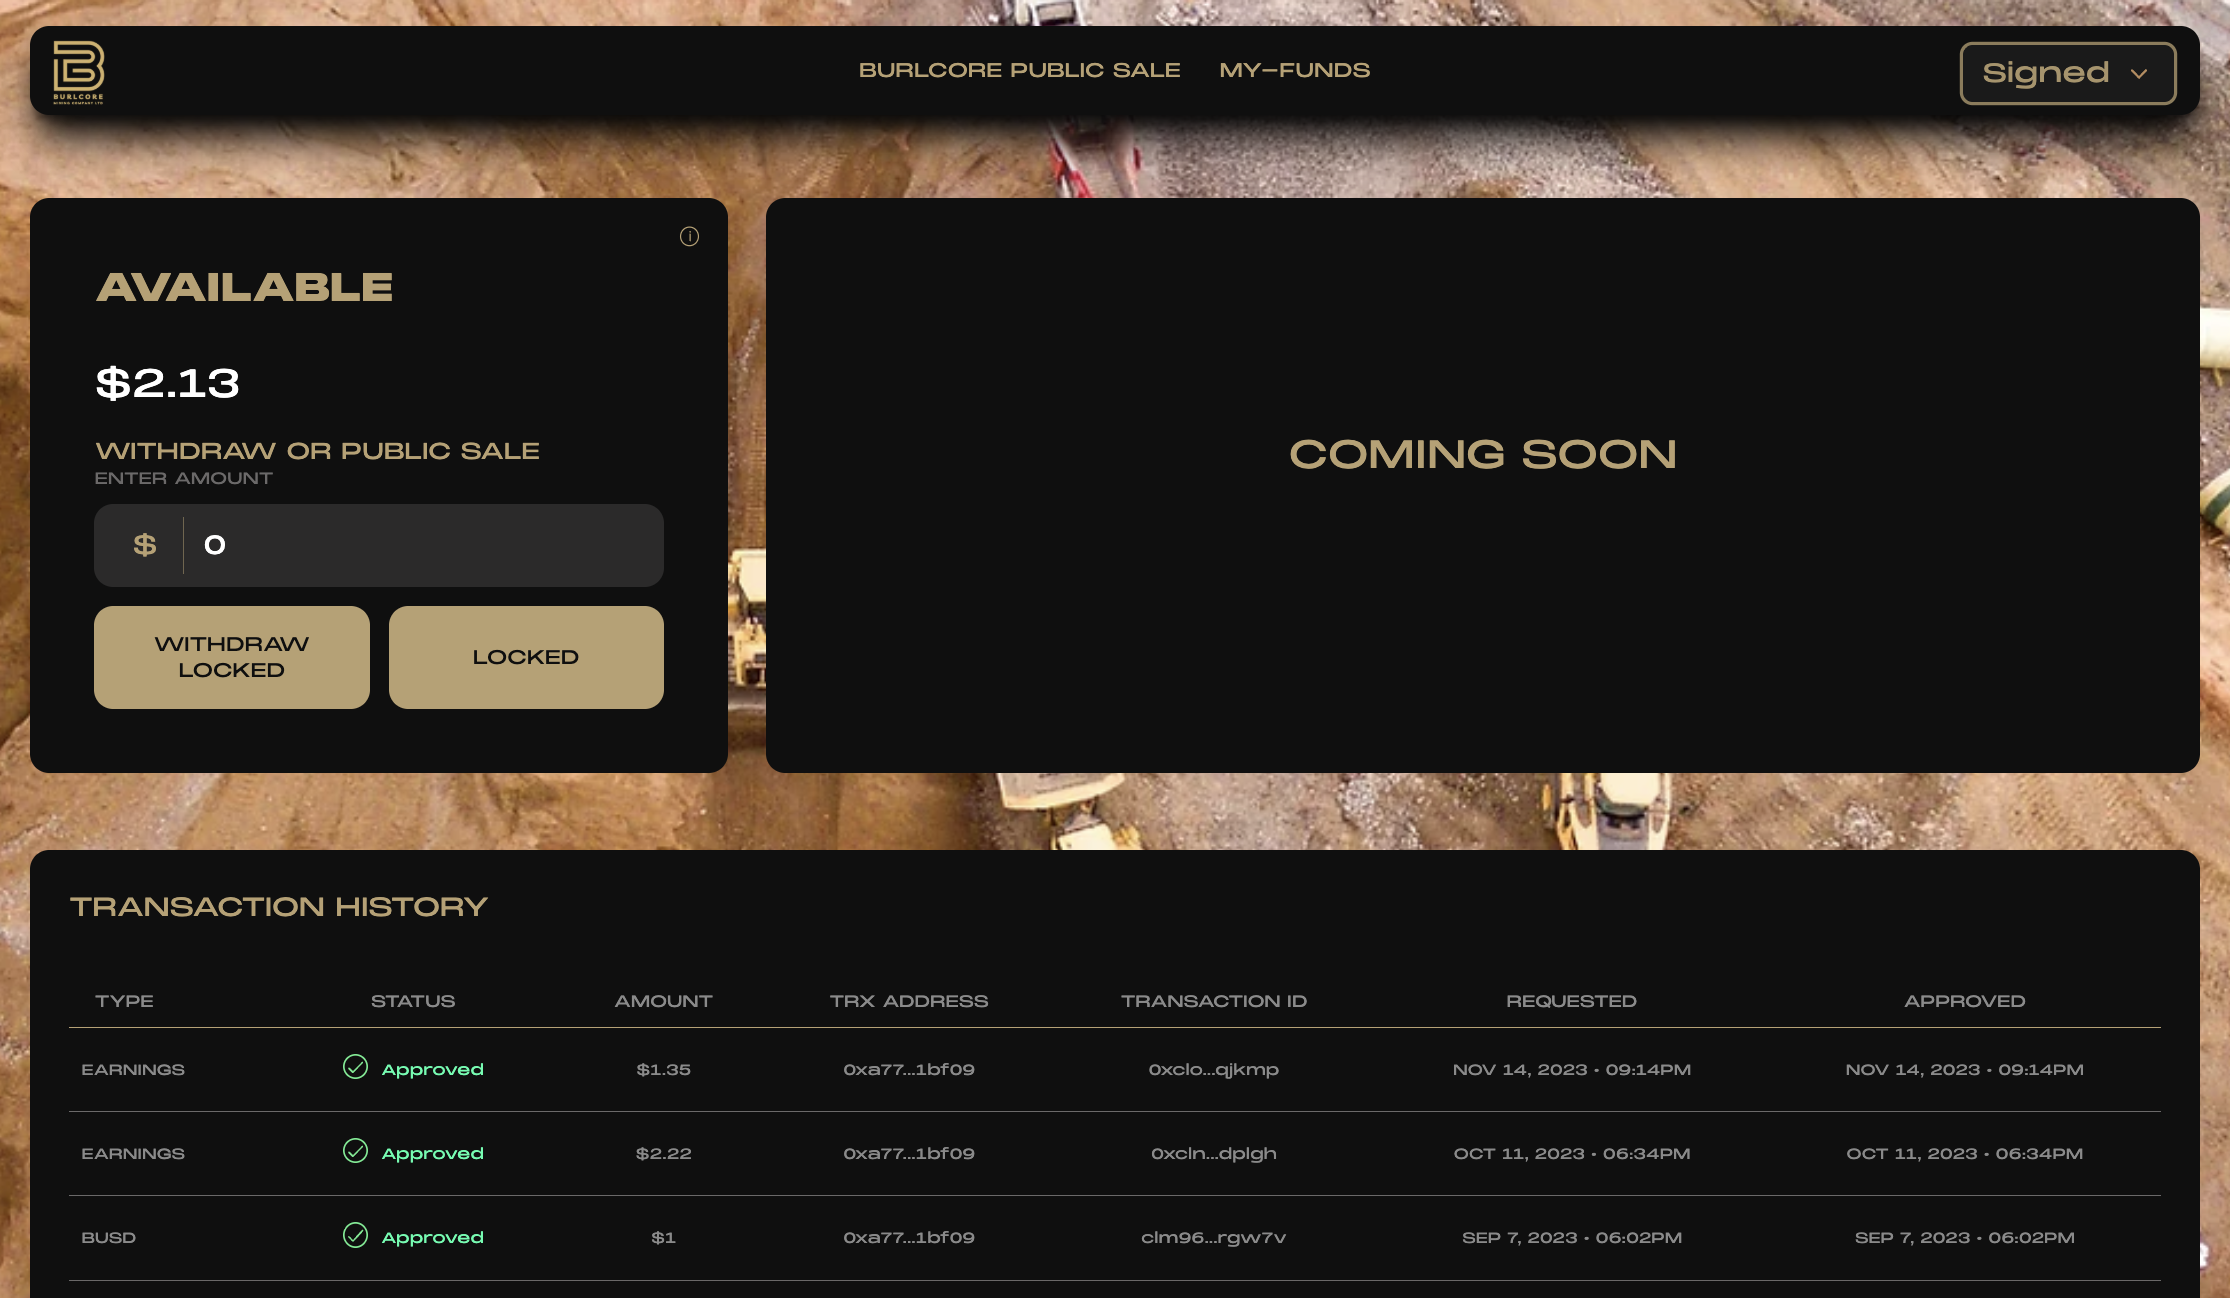Click the info icon in Available card

(x=689, y=236)
